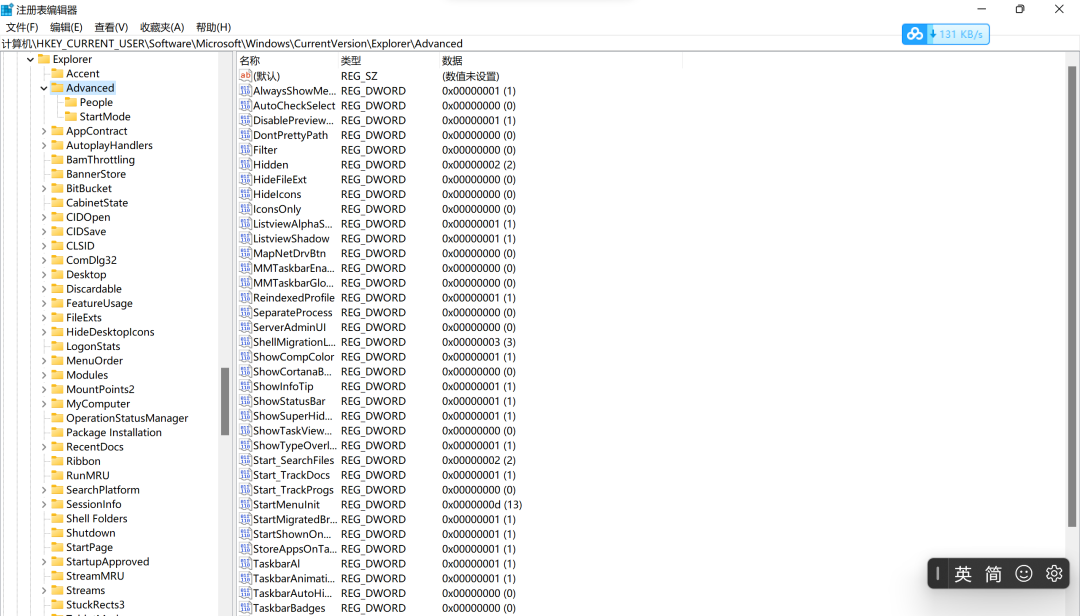Collapse the Explorer tree node

click(x=30, y=59)
